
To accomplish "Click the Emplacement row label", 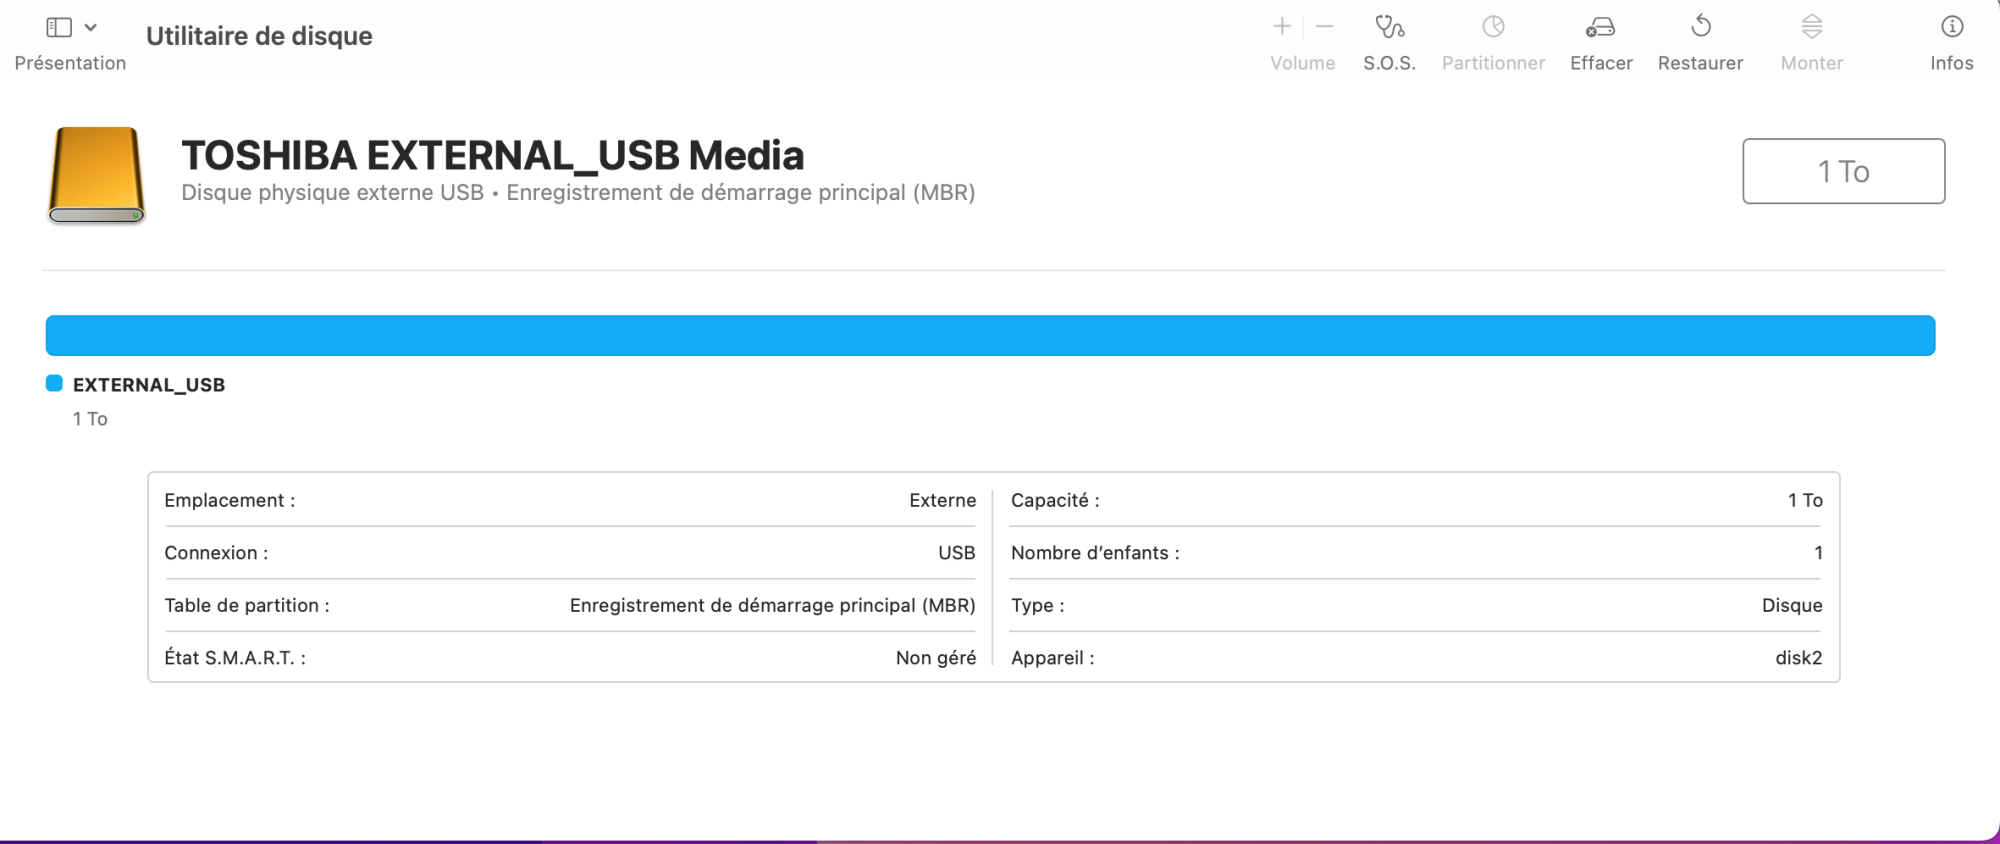I will coord(230,500).
